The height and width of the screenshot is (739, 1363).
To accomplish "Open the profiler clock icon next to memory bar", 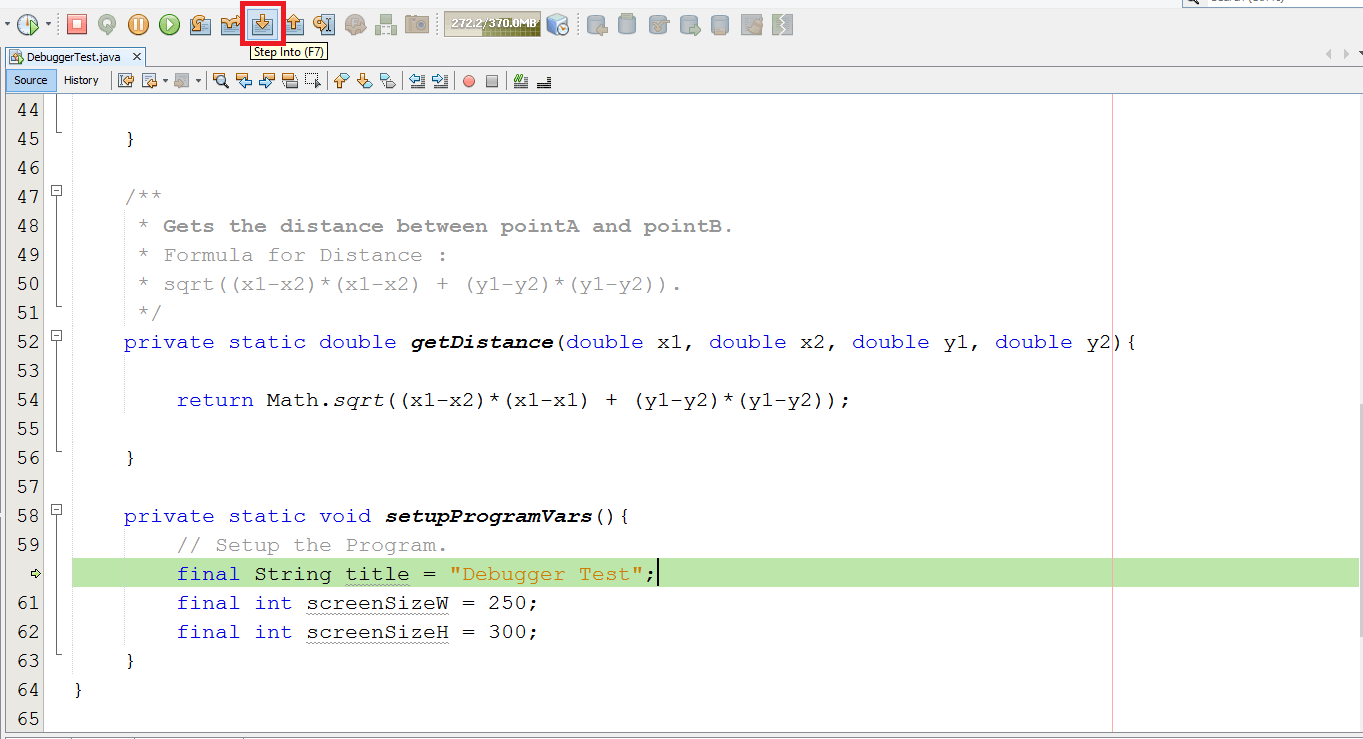I will click(x=558, y=24).
